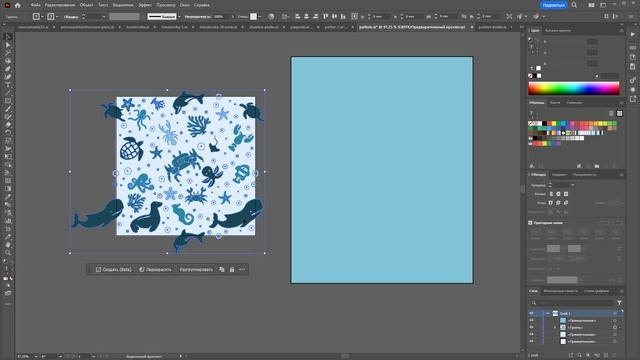Open the Layers panel options menu
The width and height of the screenshot is (640, 360).
pyautogui.click(x=622, y=291)
